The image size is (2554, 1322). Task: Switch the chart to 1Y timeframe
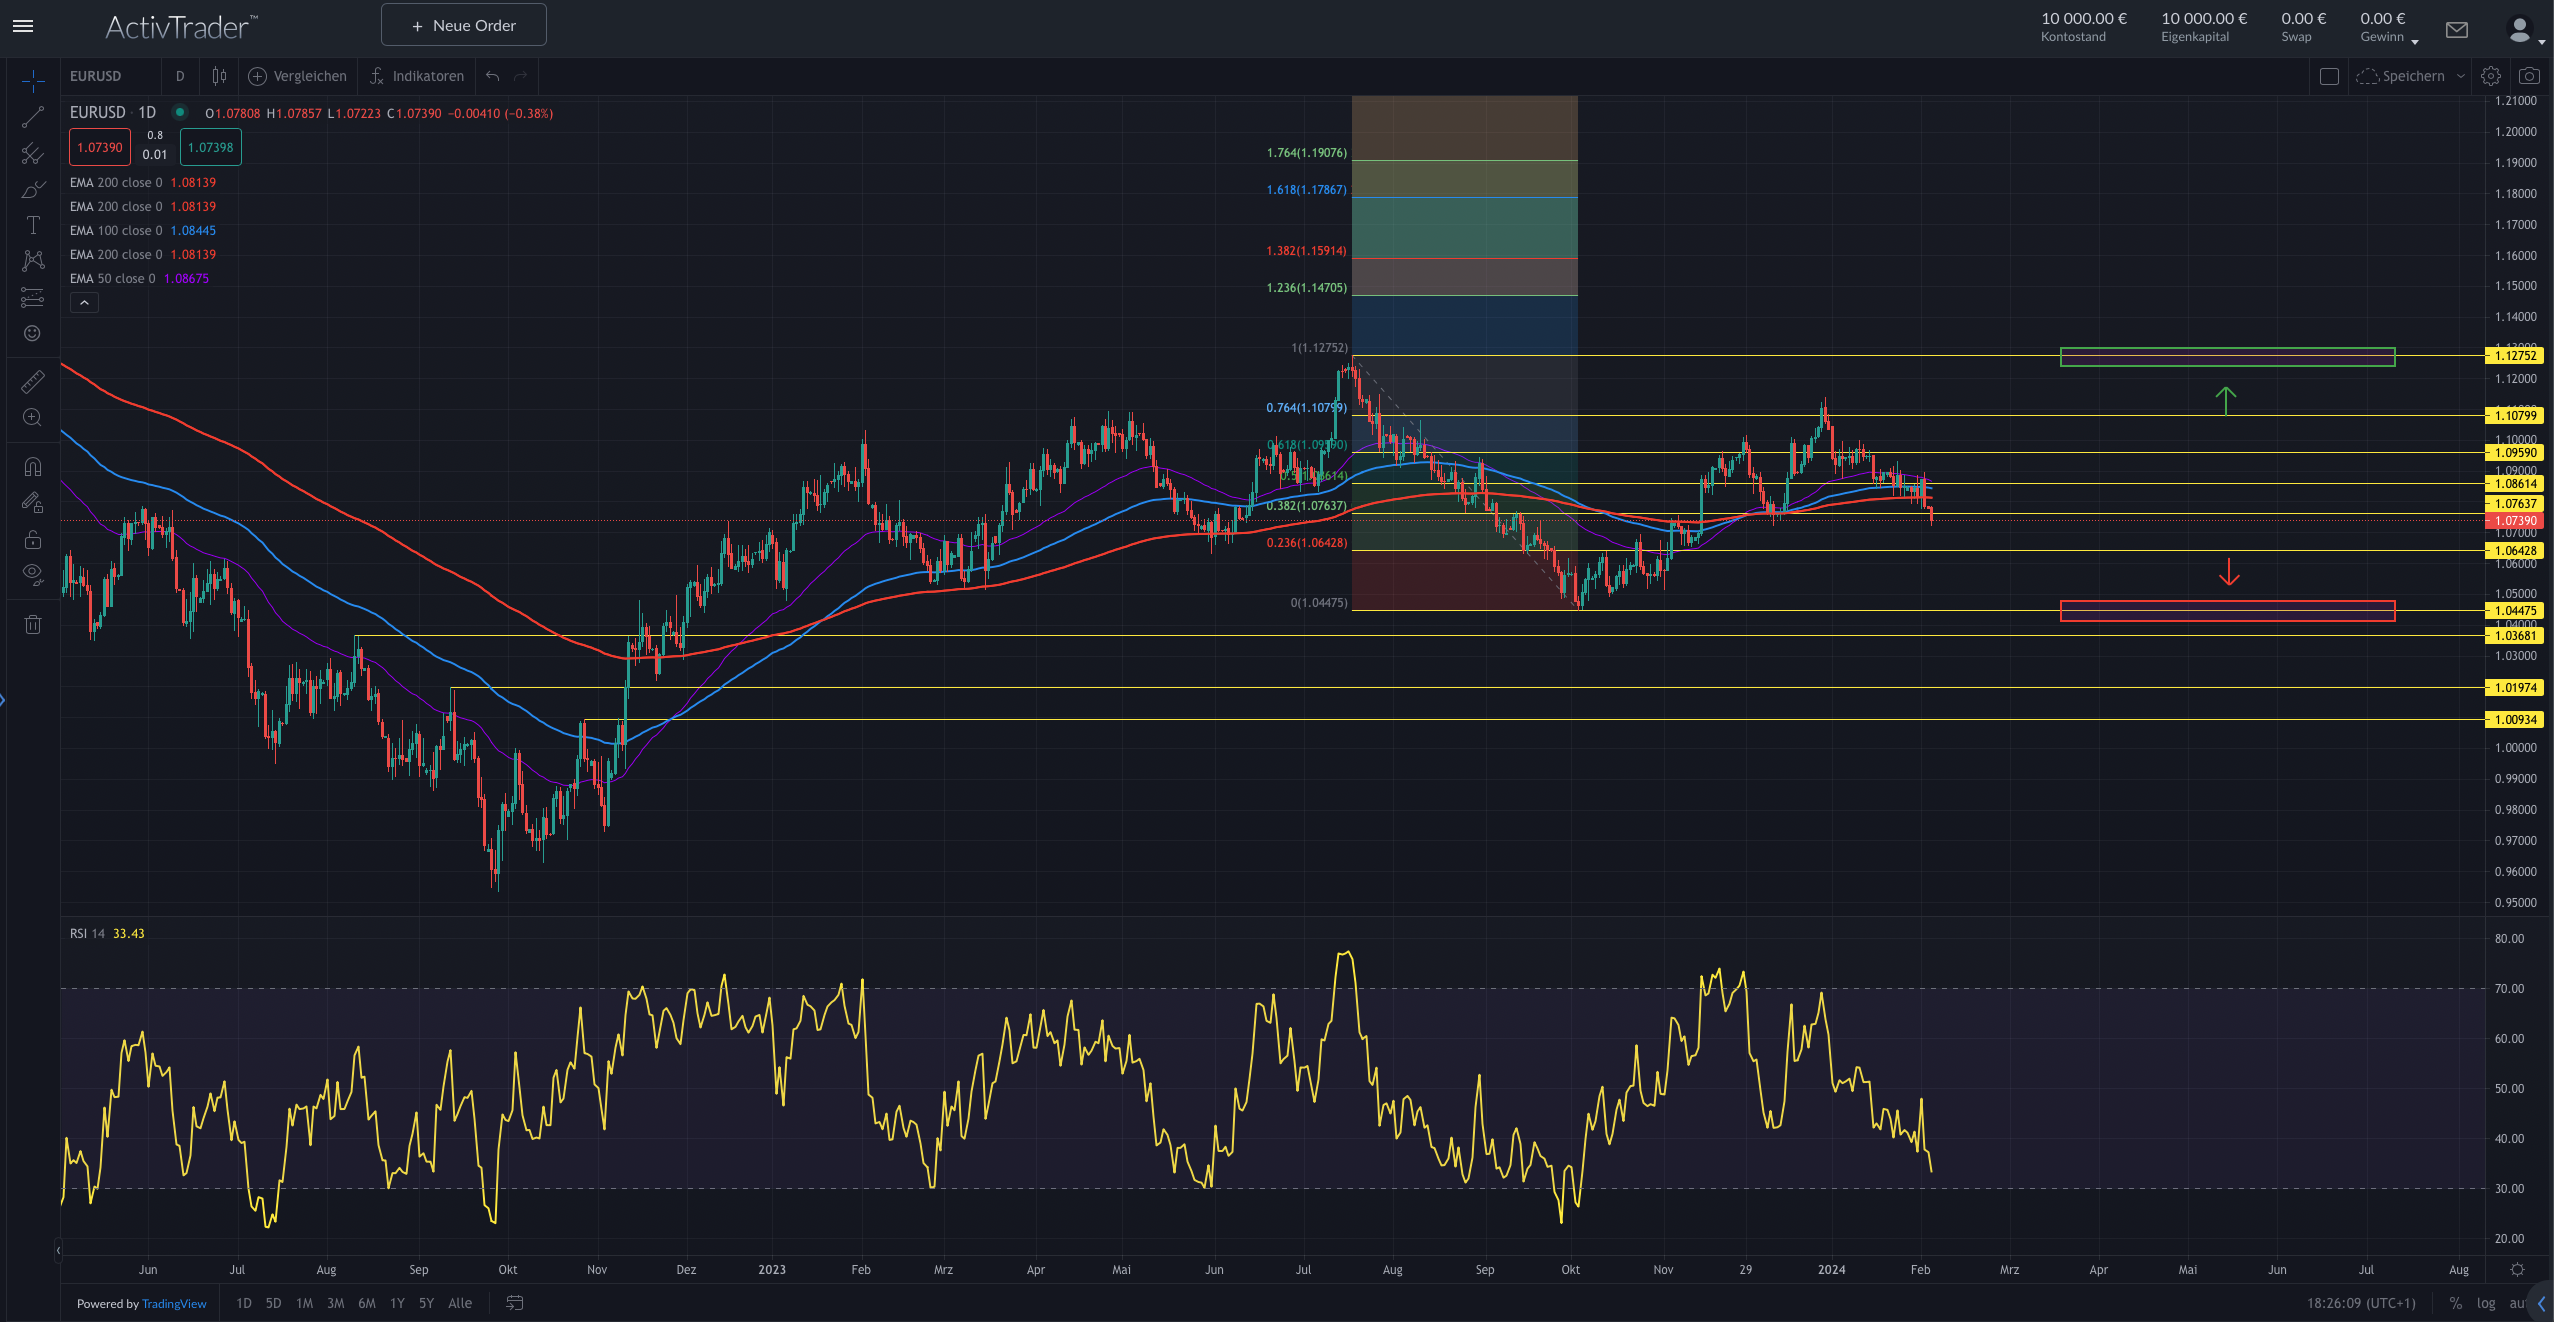pyautogui.click(x=397, y=1304)
